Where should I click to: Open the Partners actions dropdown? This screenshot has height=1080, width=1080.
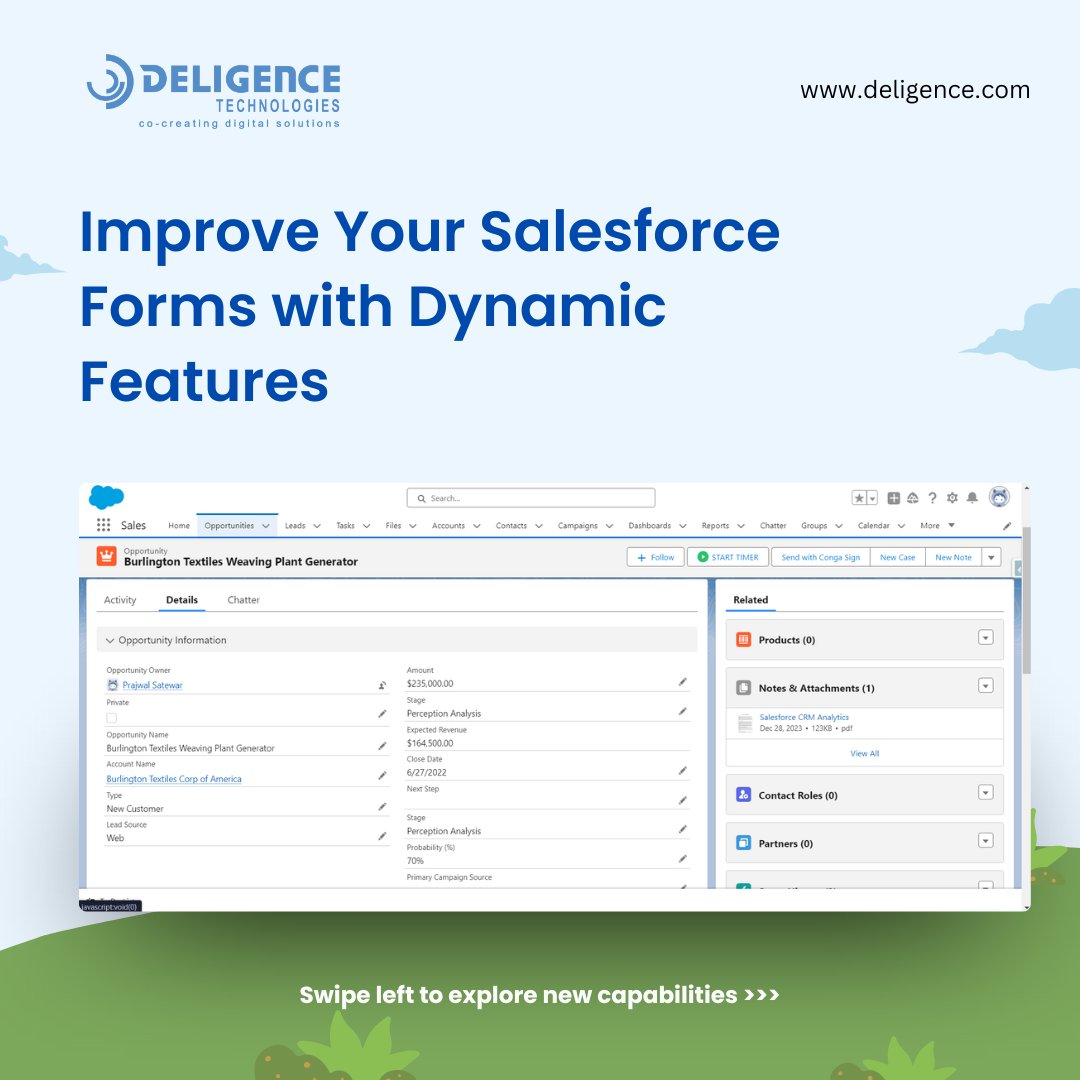[986, 840]
